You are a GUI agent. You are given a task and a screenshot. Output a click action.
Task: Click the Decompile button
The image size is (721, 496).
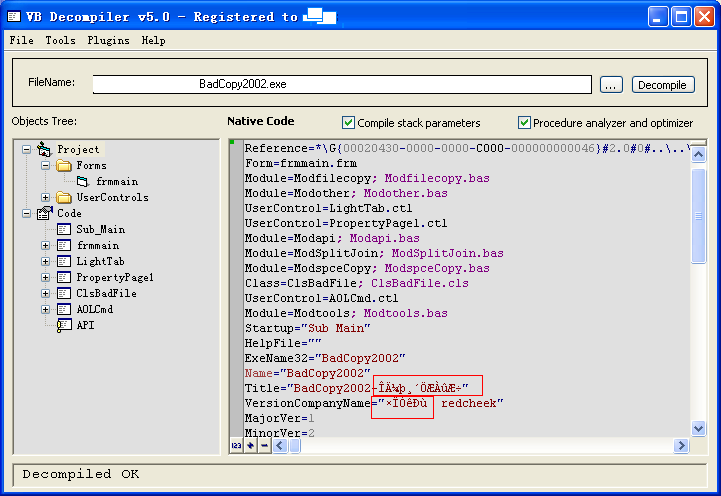click(x=663, y=85)
